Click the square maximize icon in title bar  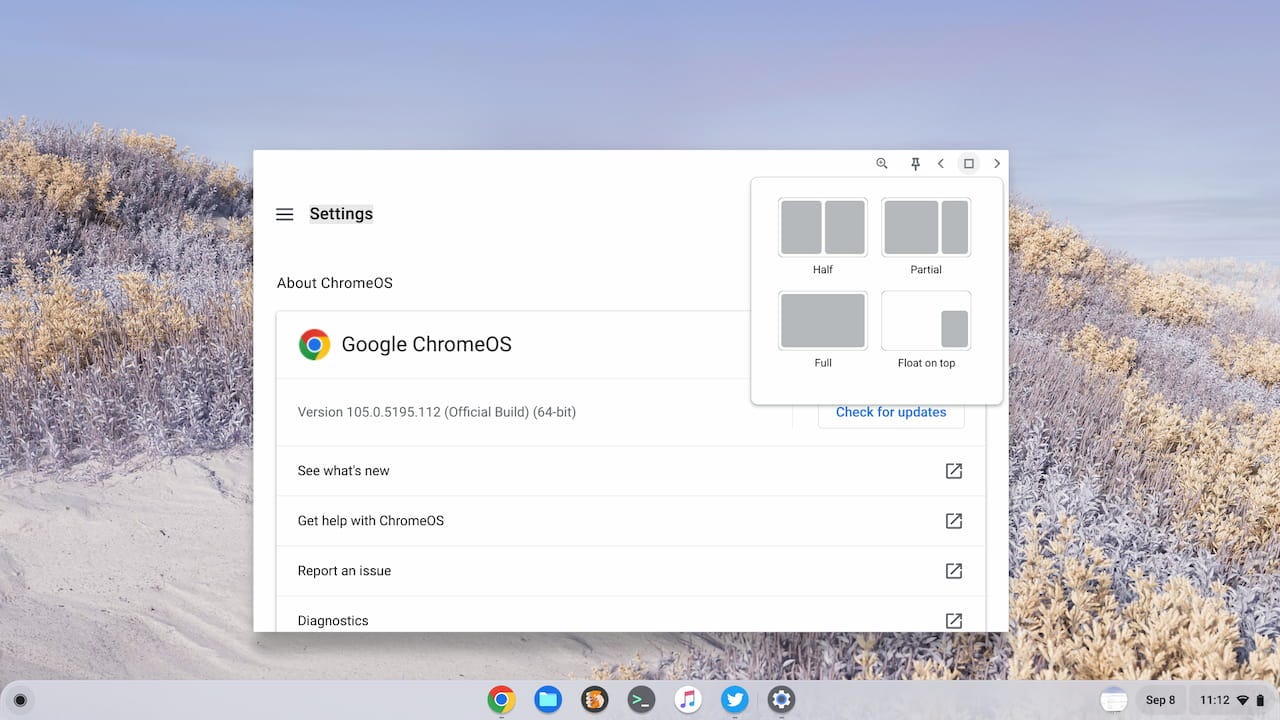[968, 163]
